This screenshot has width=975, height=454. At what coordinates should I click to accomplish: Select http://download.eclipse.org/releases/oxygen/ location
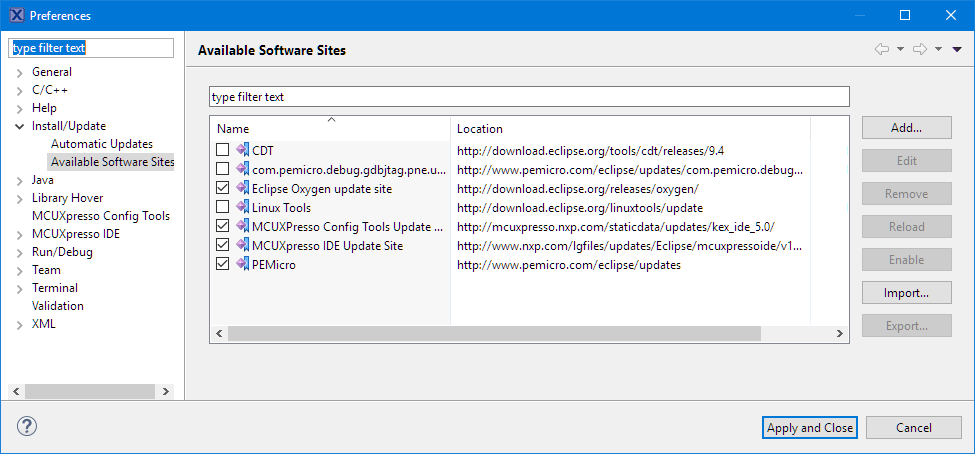(578, 188)
